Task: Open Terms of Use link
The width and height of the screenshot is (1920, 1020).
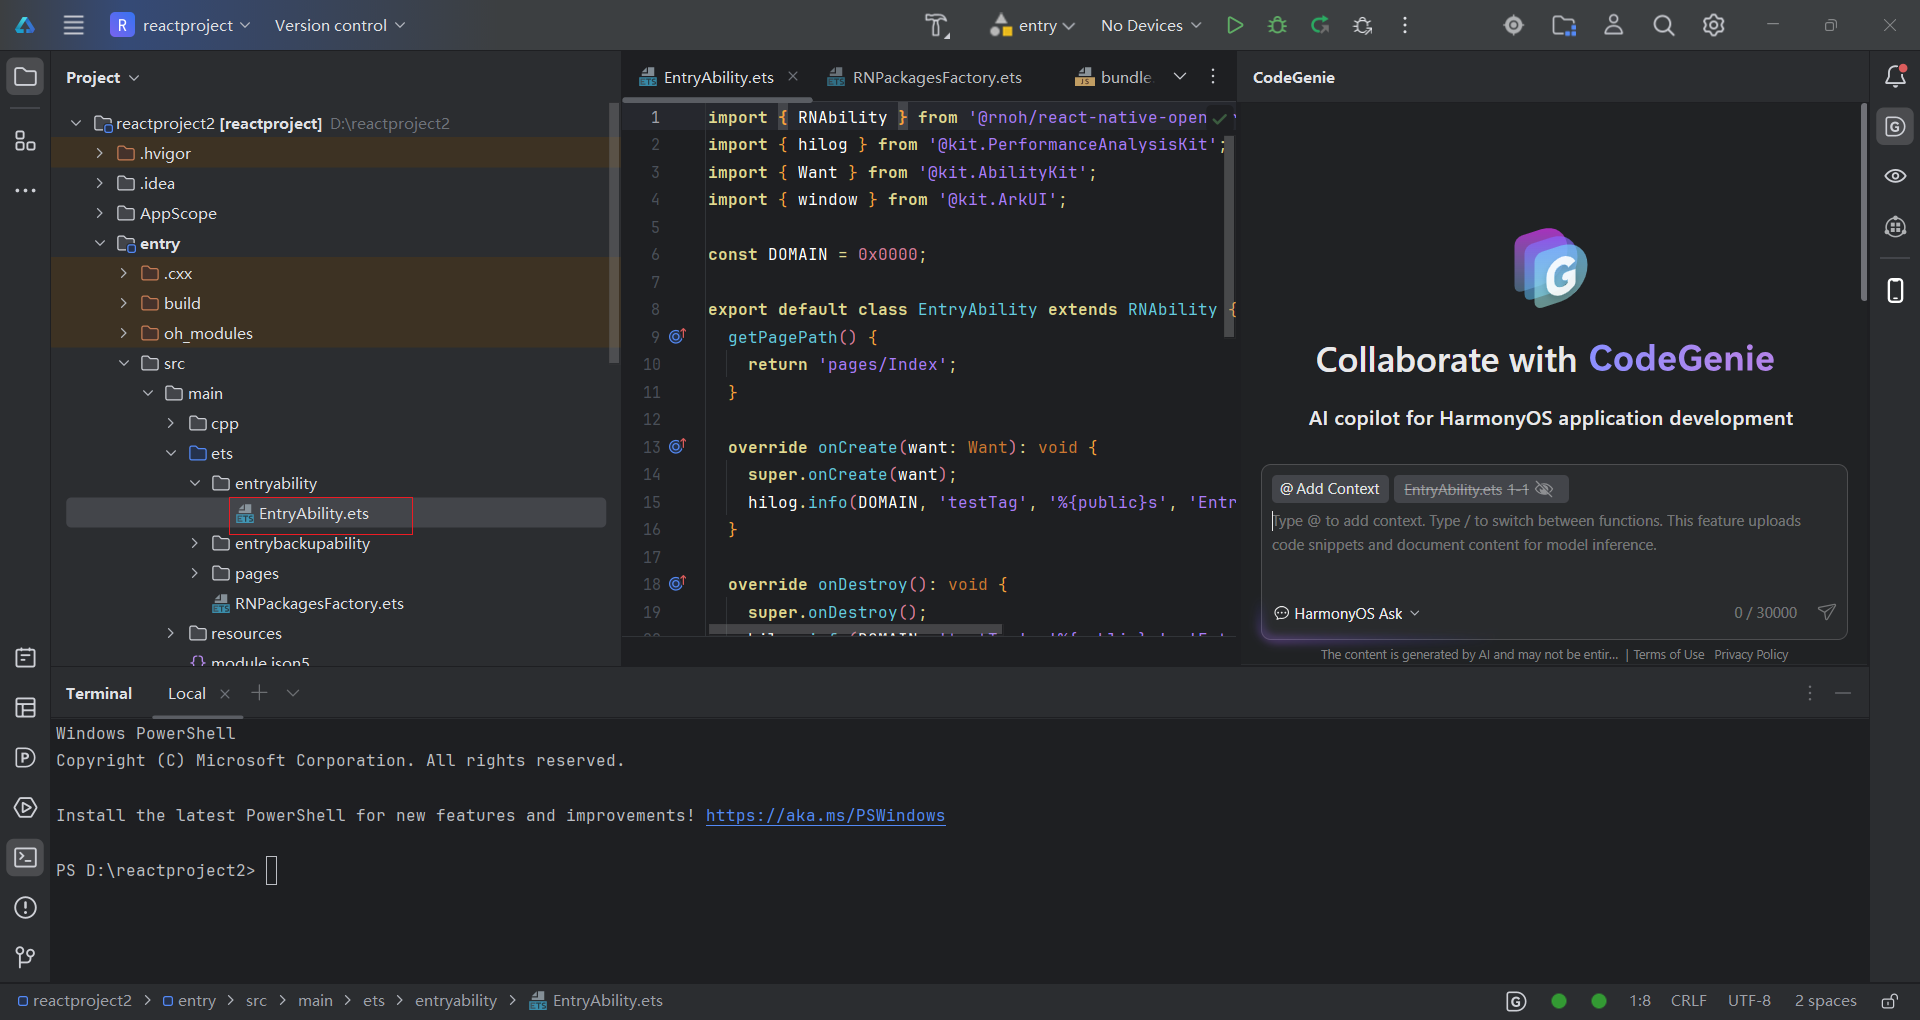Action: tap(1669, 655)
